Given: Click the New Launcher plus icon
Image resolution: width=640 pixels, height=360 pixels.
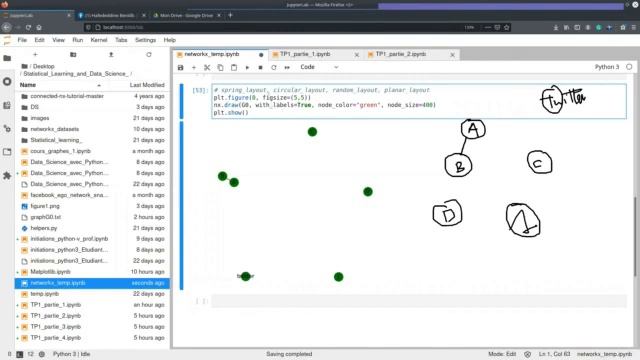Looking at the screenshot, I should [x=35, y=54].
